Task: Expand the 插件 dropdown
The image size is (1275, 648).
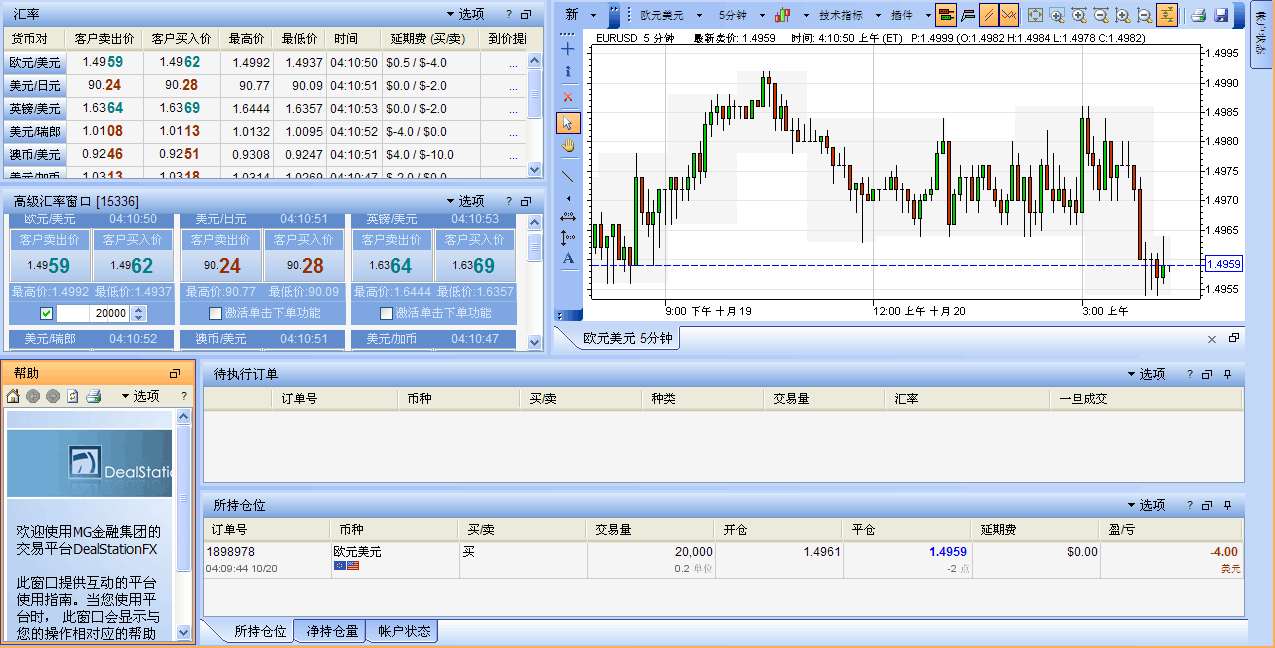Action: 909,15
